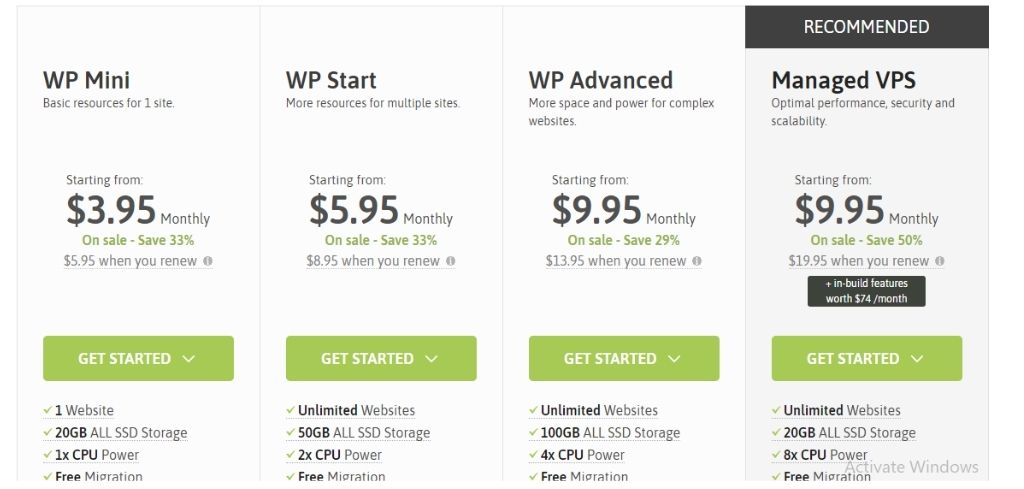The height and width of the screenshot is (489, 1024).
Task: Click '1 Website' feature in WP Mini
Action: click(x=84, y=411)
